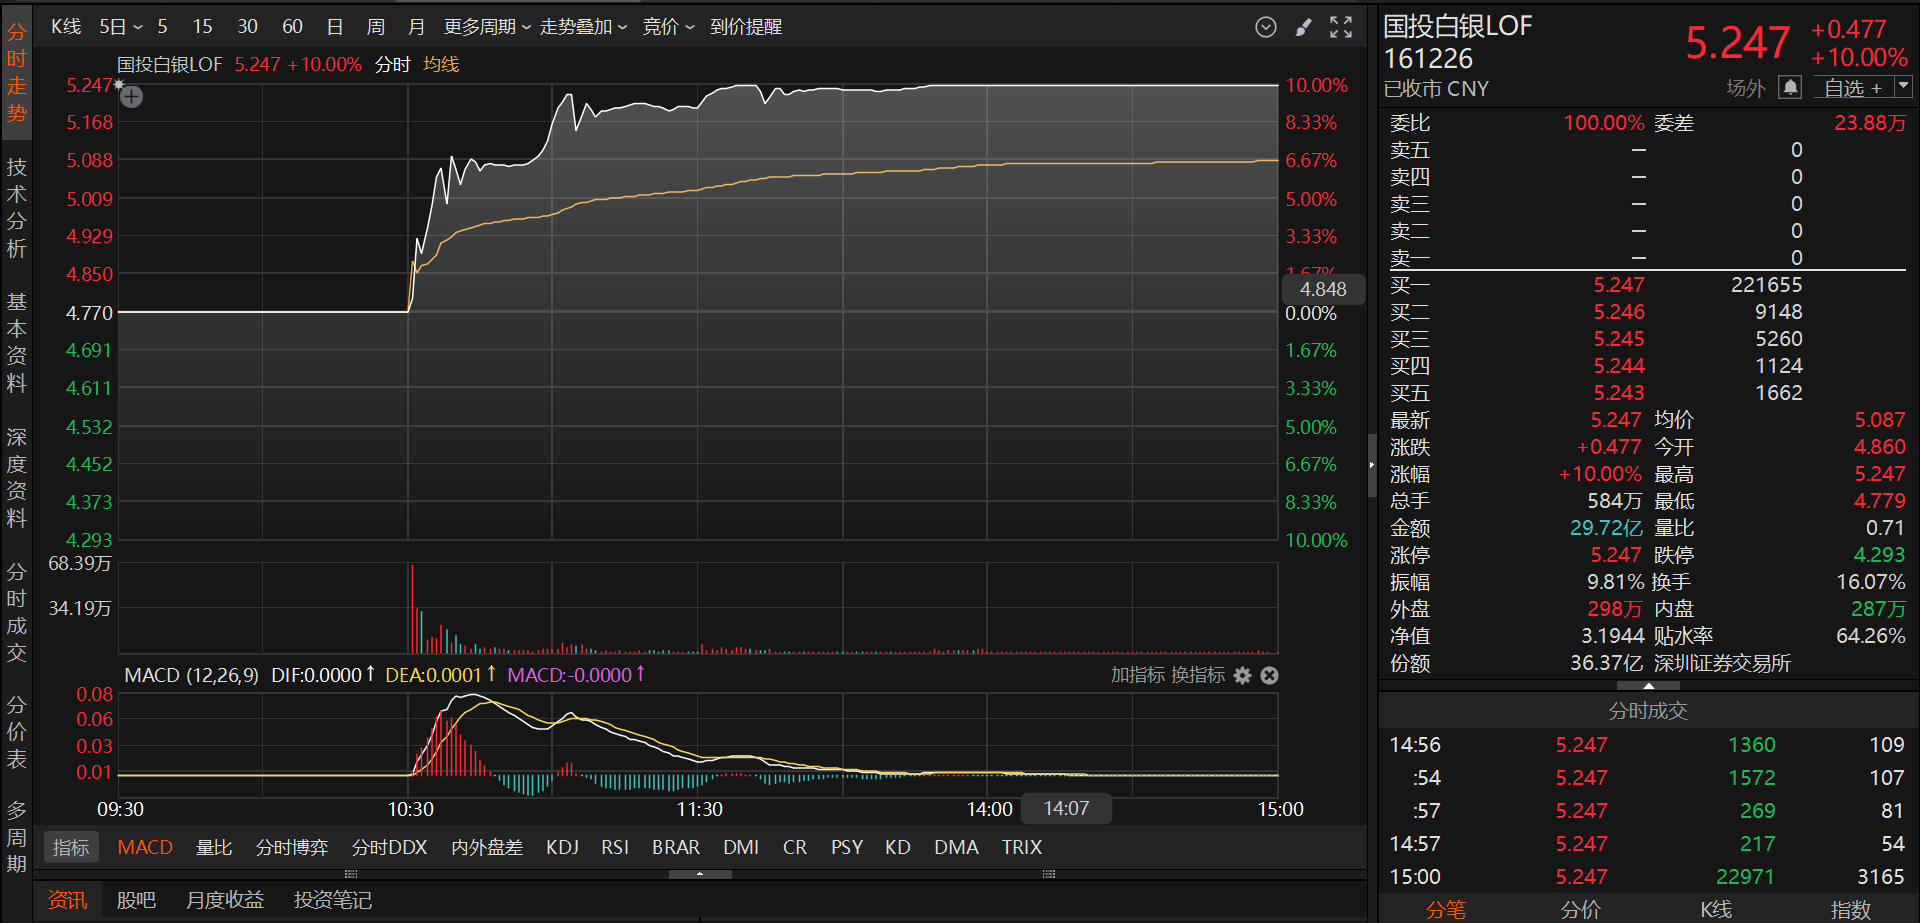The image size is (1920, 923).
Task: Expand chart to fullscreen view
Action: 1341,27
